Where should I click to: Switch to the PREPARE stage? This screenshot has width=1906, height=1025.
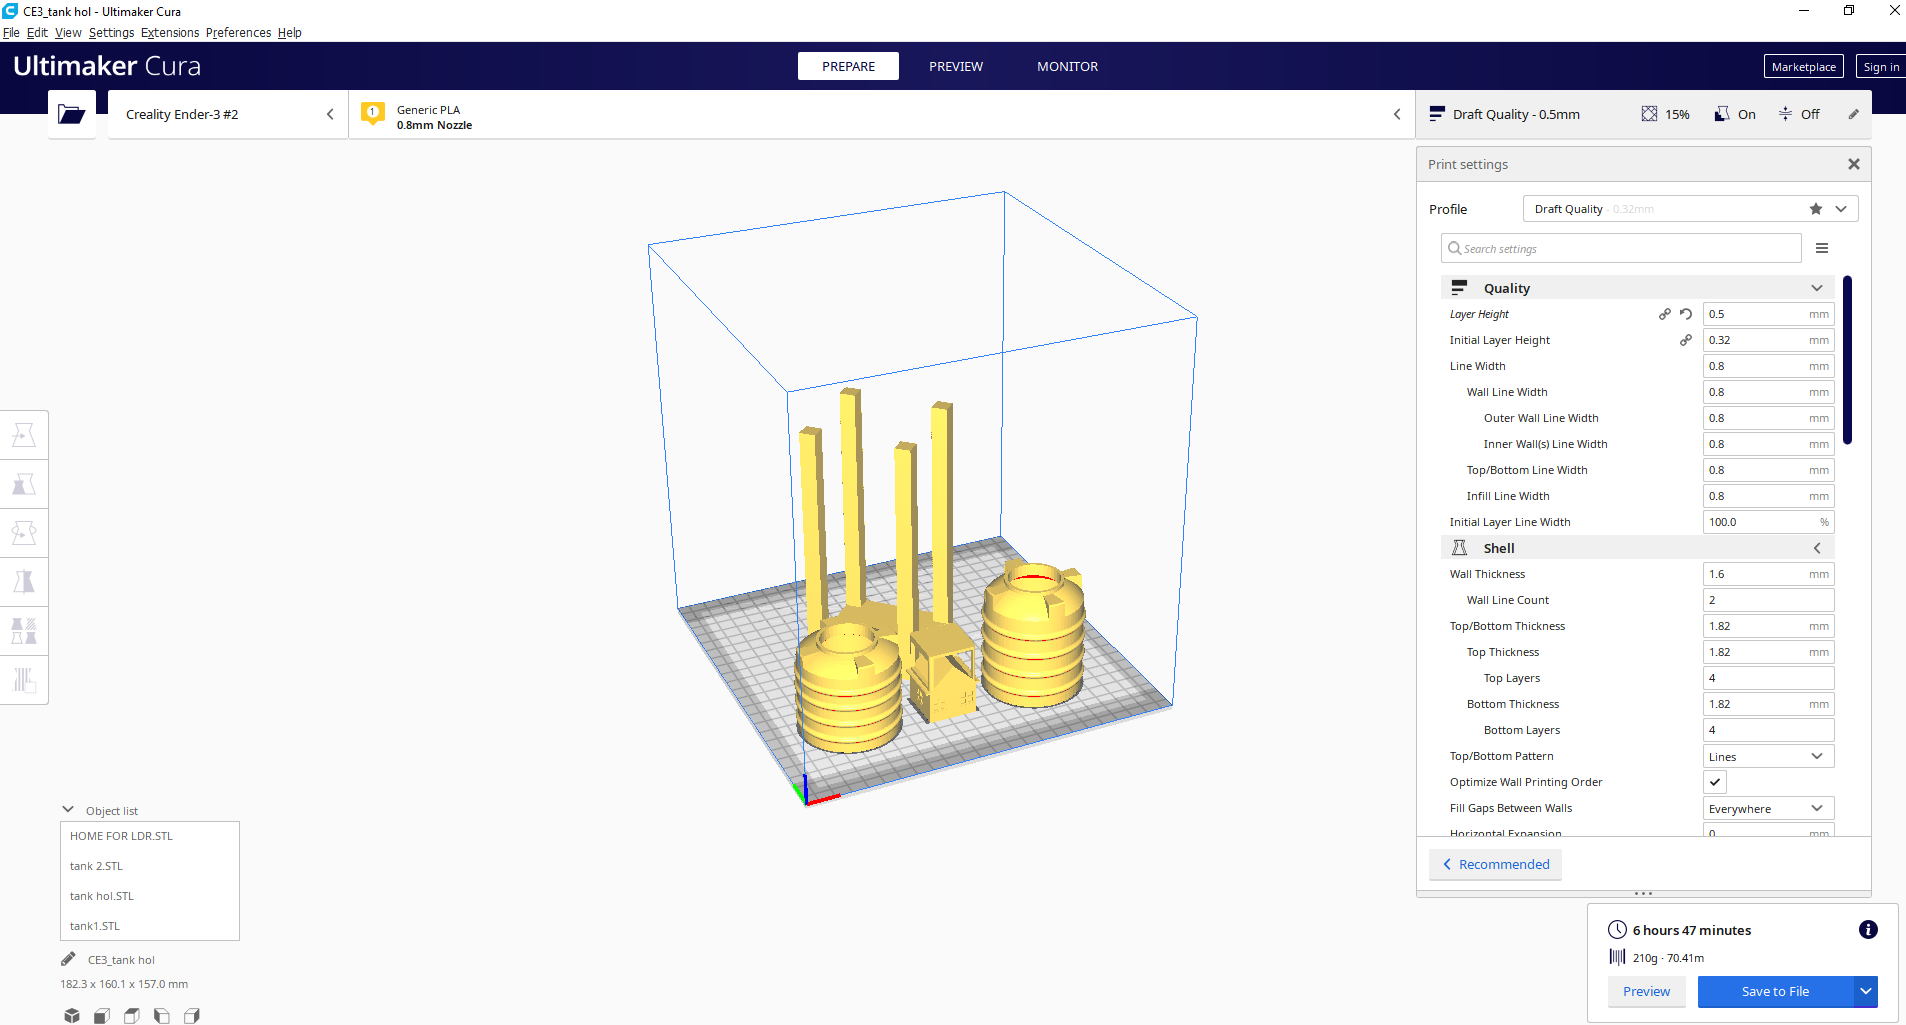(x=848, y=66)
